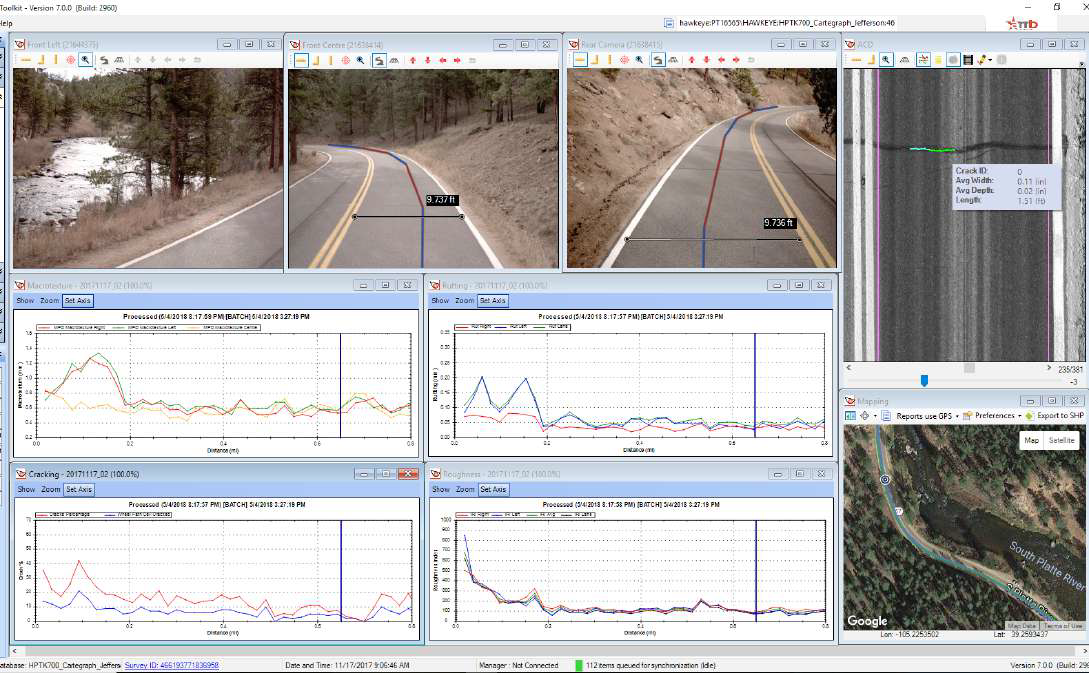The width and height of the screenshot is (1089, 673).
Task: Click Set Axis button in Macrotexture panel
Action: [x=77, y=300]
